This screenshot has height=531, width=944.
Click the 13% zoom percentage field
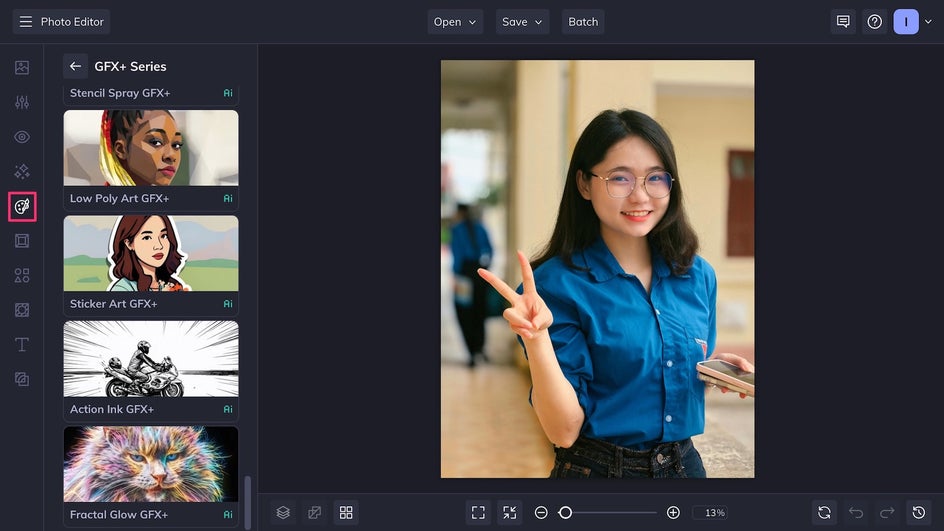[710, 512]
